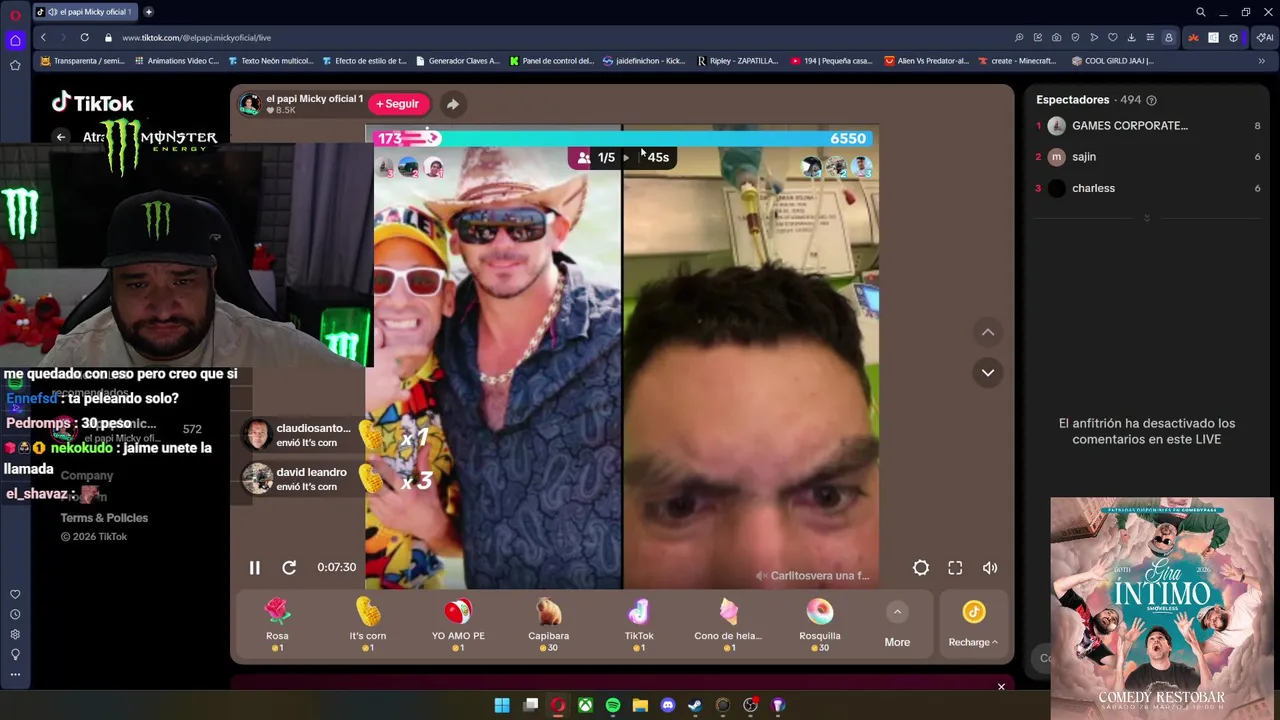Click the TikTok logo

[x=93, y=103]
